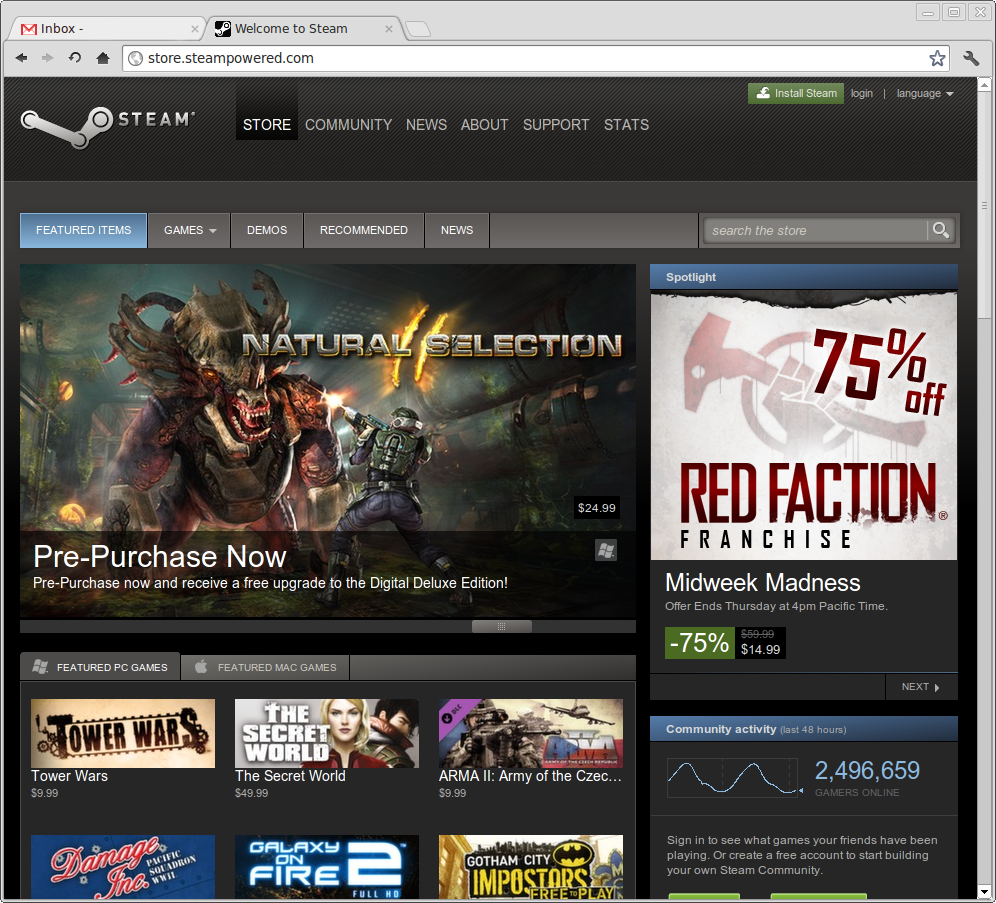
Task: Click the Spotlight panel header
Action: pyautogui.click(x=804, y=277)
